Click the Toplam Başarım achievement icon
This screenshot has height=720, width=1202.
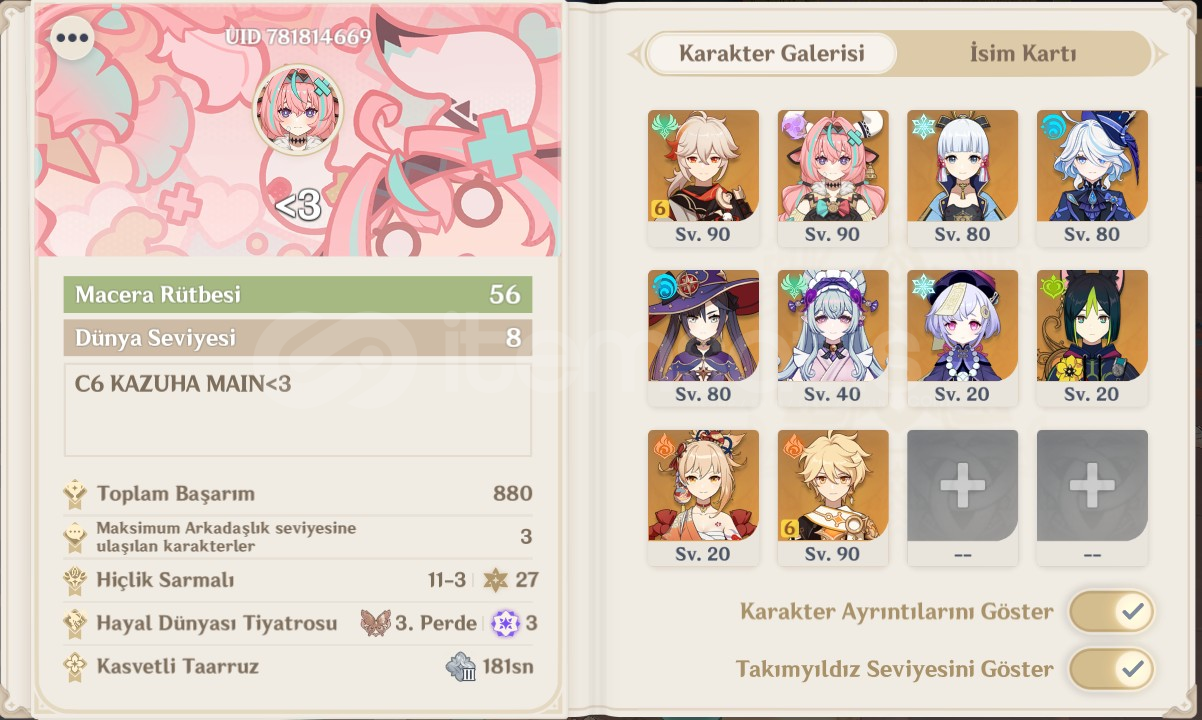(75, 494)
